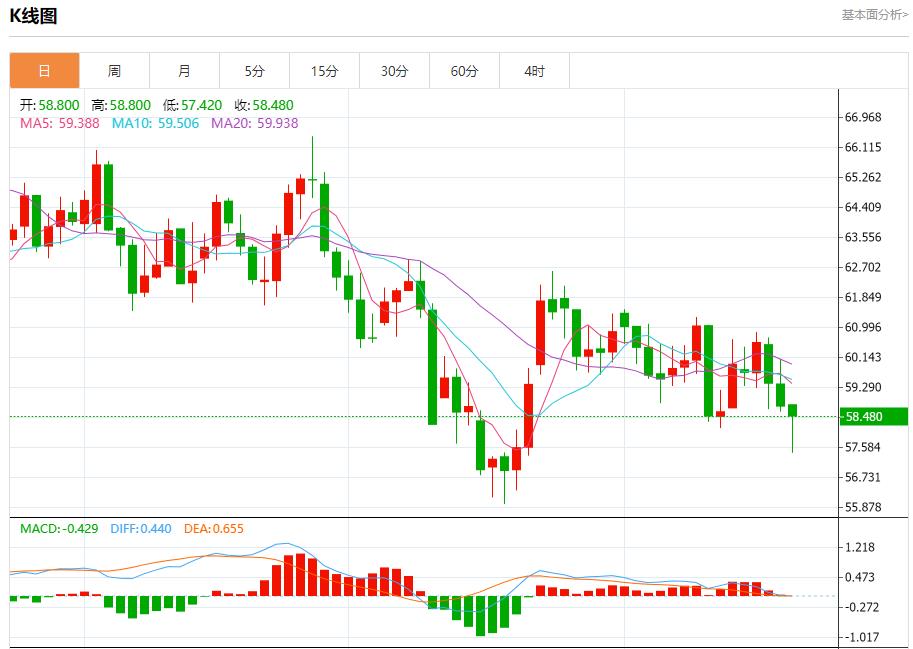
Task: Open the 月 monthly chart tab
Action: [184, 71]
